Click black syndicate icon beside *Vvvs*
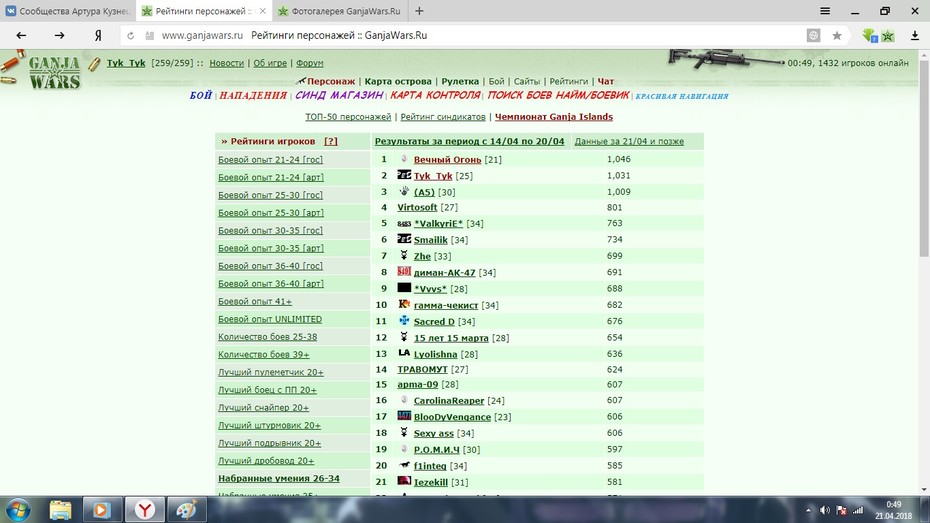 [404, 288]
